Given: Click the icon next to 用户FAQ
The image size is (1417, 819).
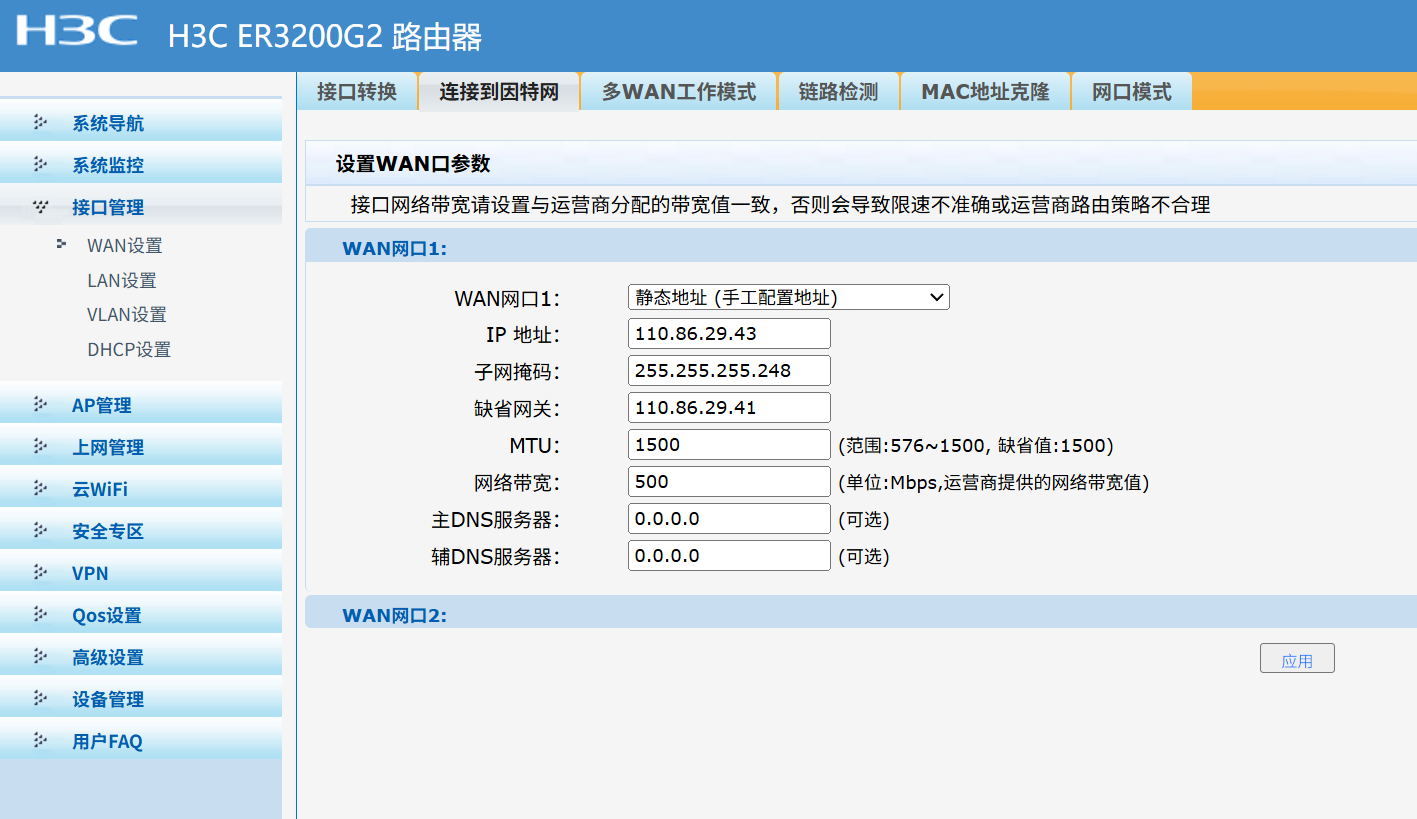Looking at the screenshot, I should tap(40, 741).
